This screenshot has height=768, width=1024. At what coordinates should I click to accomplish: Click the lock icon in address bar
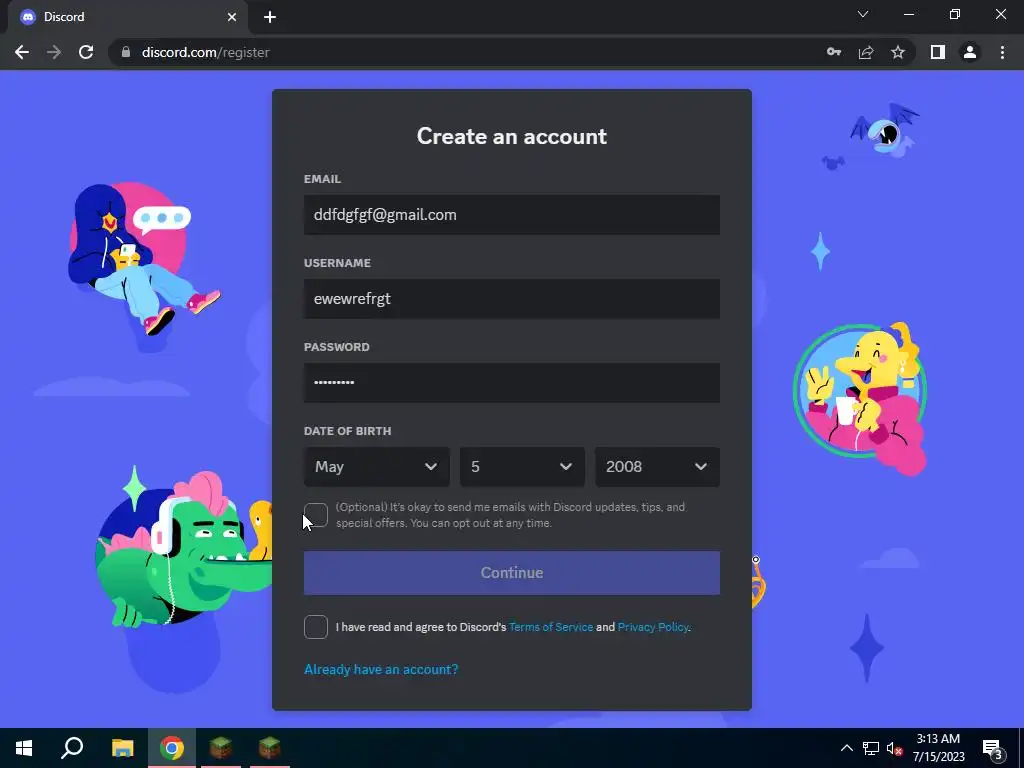[x=126, y=52]
